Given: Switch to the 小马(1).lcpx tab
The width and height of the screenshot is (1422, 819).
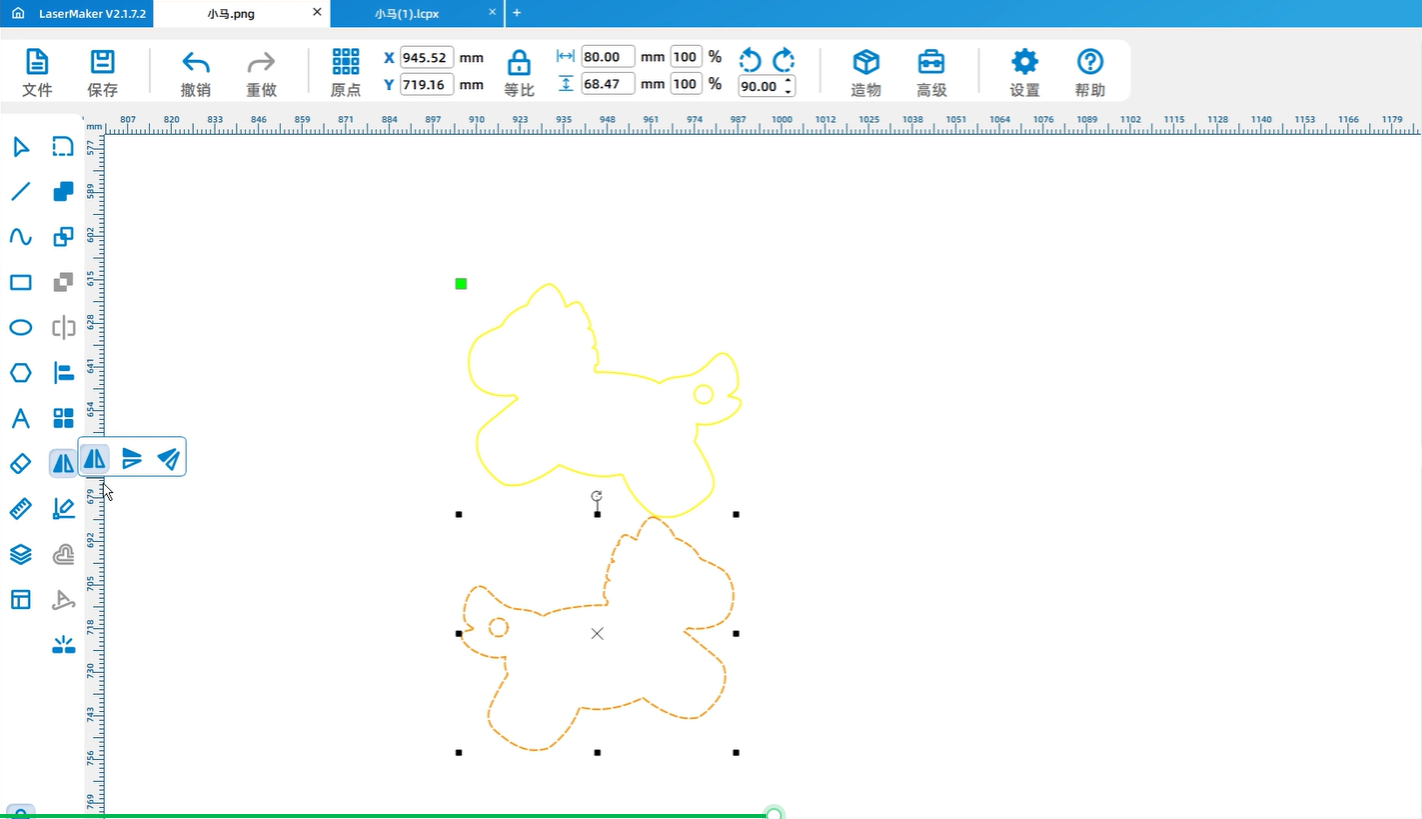Looking at the screenshot, I should (x=408, y=13).
